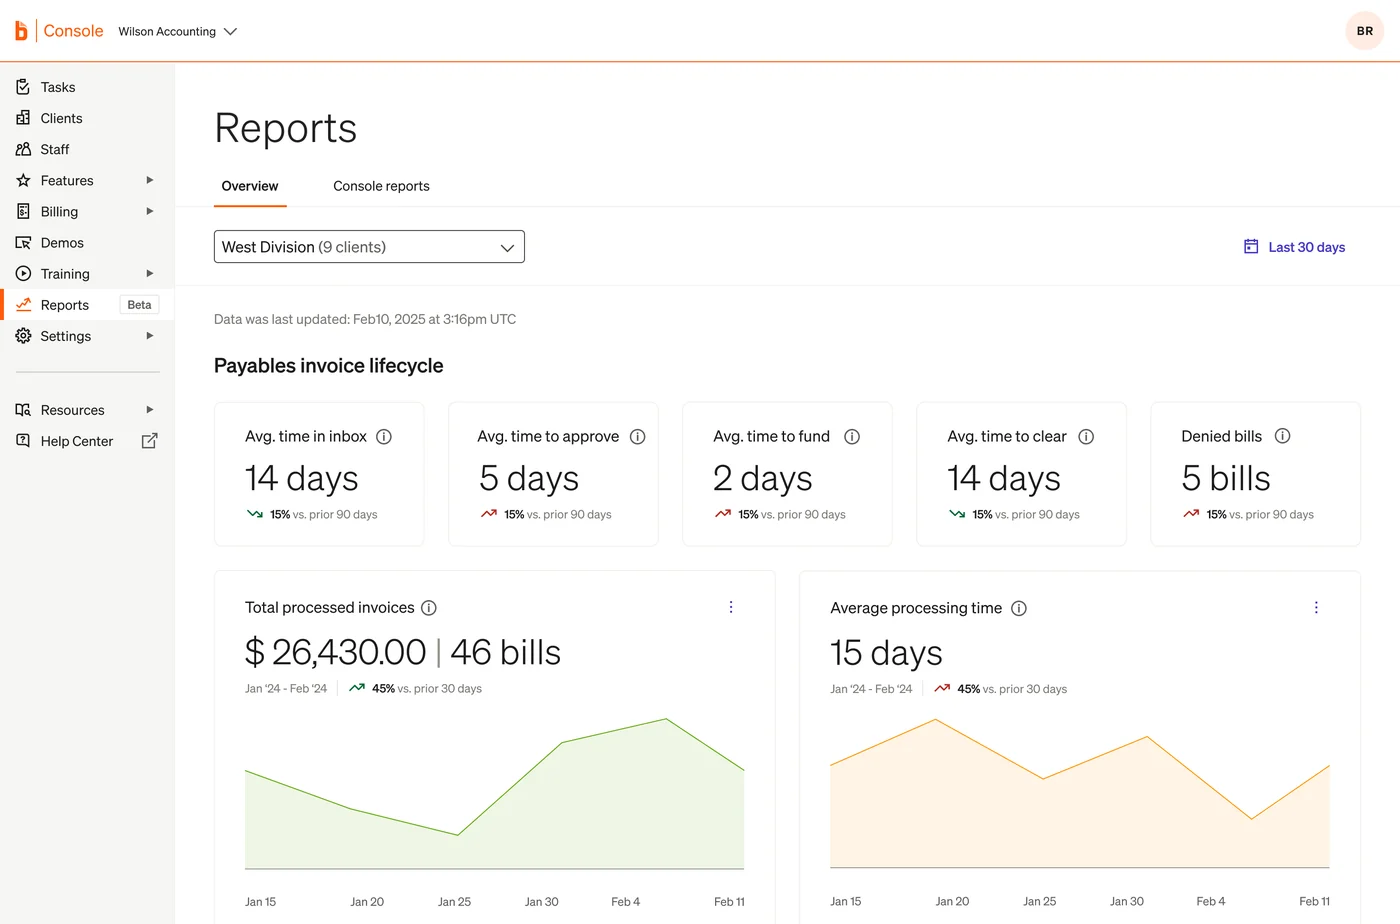Image resolution: width=1400 pixels, height=924 pixels.
Task: Open the West Division clients dropdown
Action: point(369,247)
